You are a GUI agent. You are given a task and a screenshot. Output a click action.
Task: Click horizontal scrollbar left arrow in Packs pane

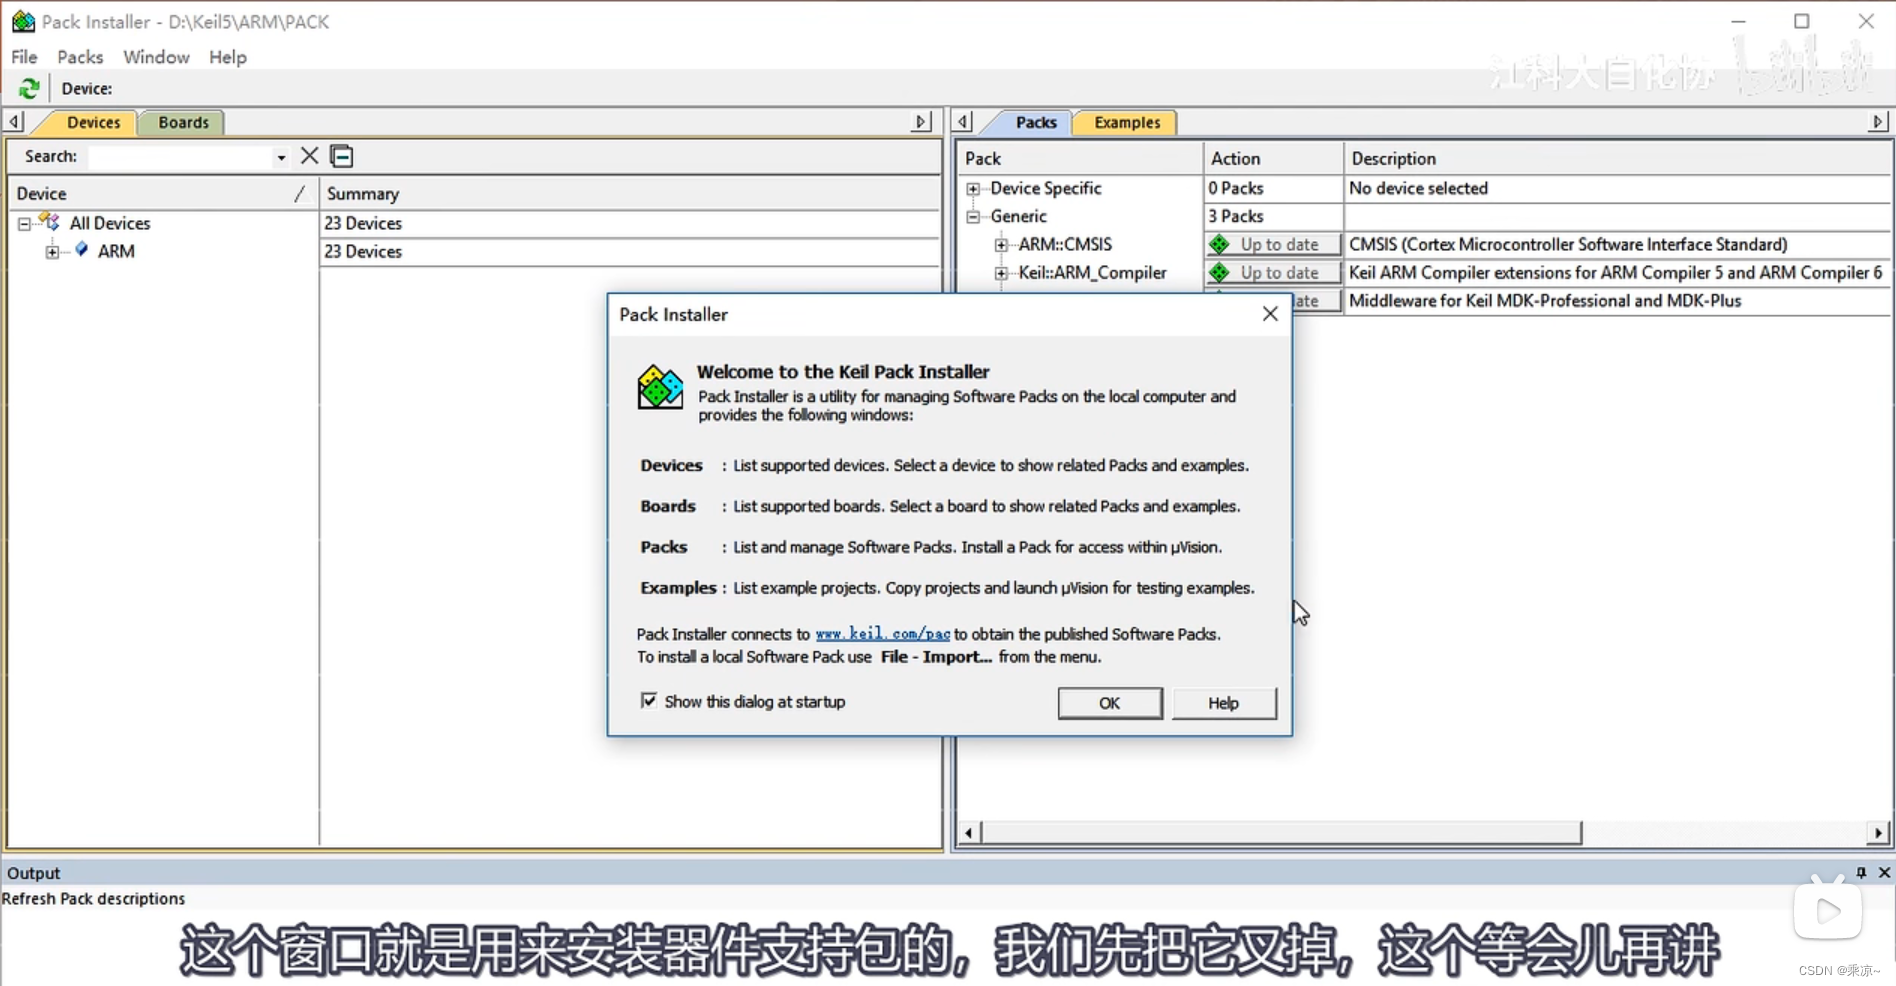(x=968, y=832)
